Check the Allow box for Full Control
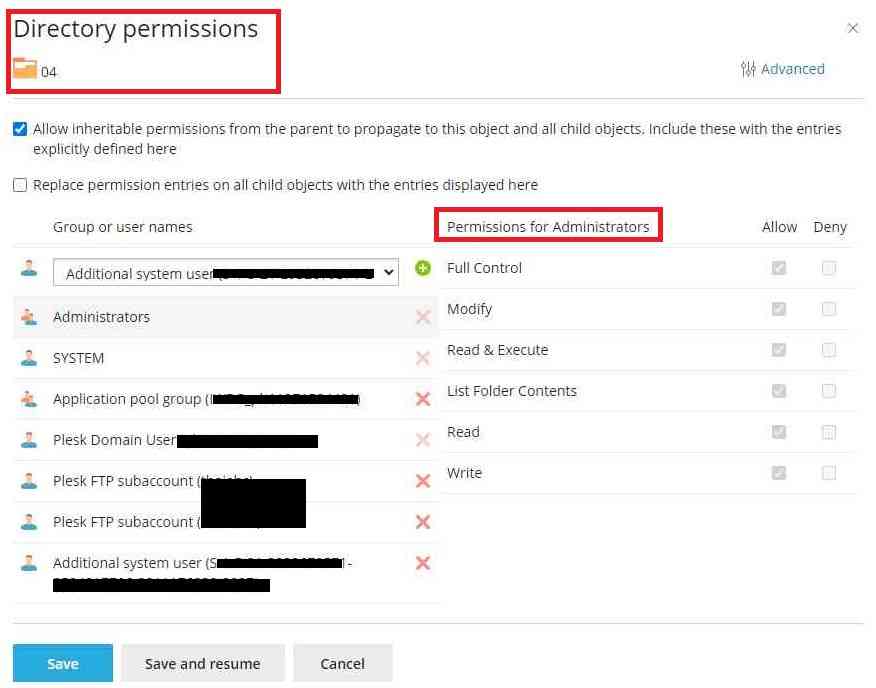 (779, 268)
